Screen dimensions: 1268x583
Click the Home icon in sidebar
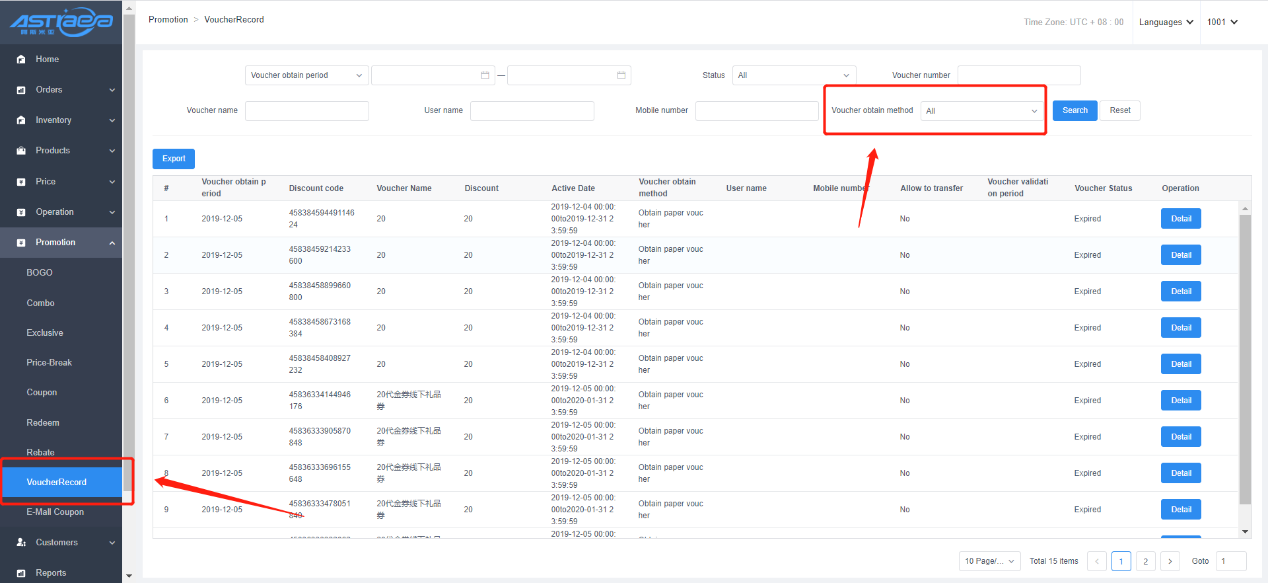coord(21,59)
